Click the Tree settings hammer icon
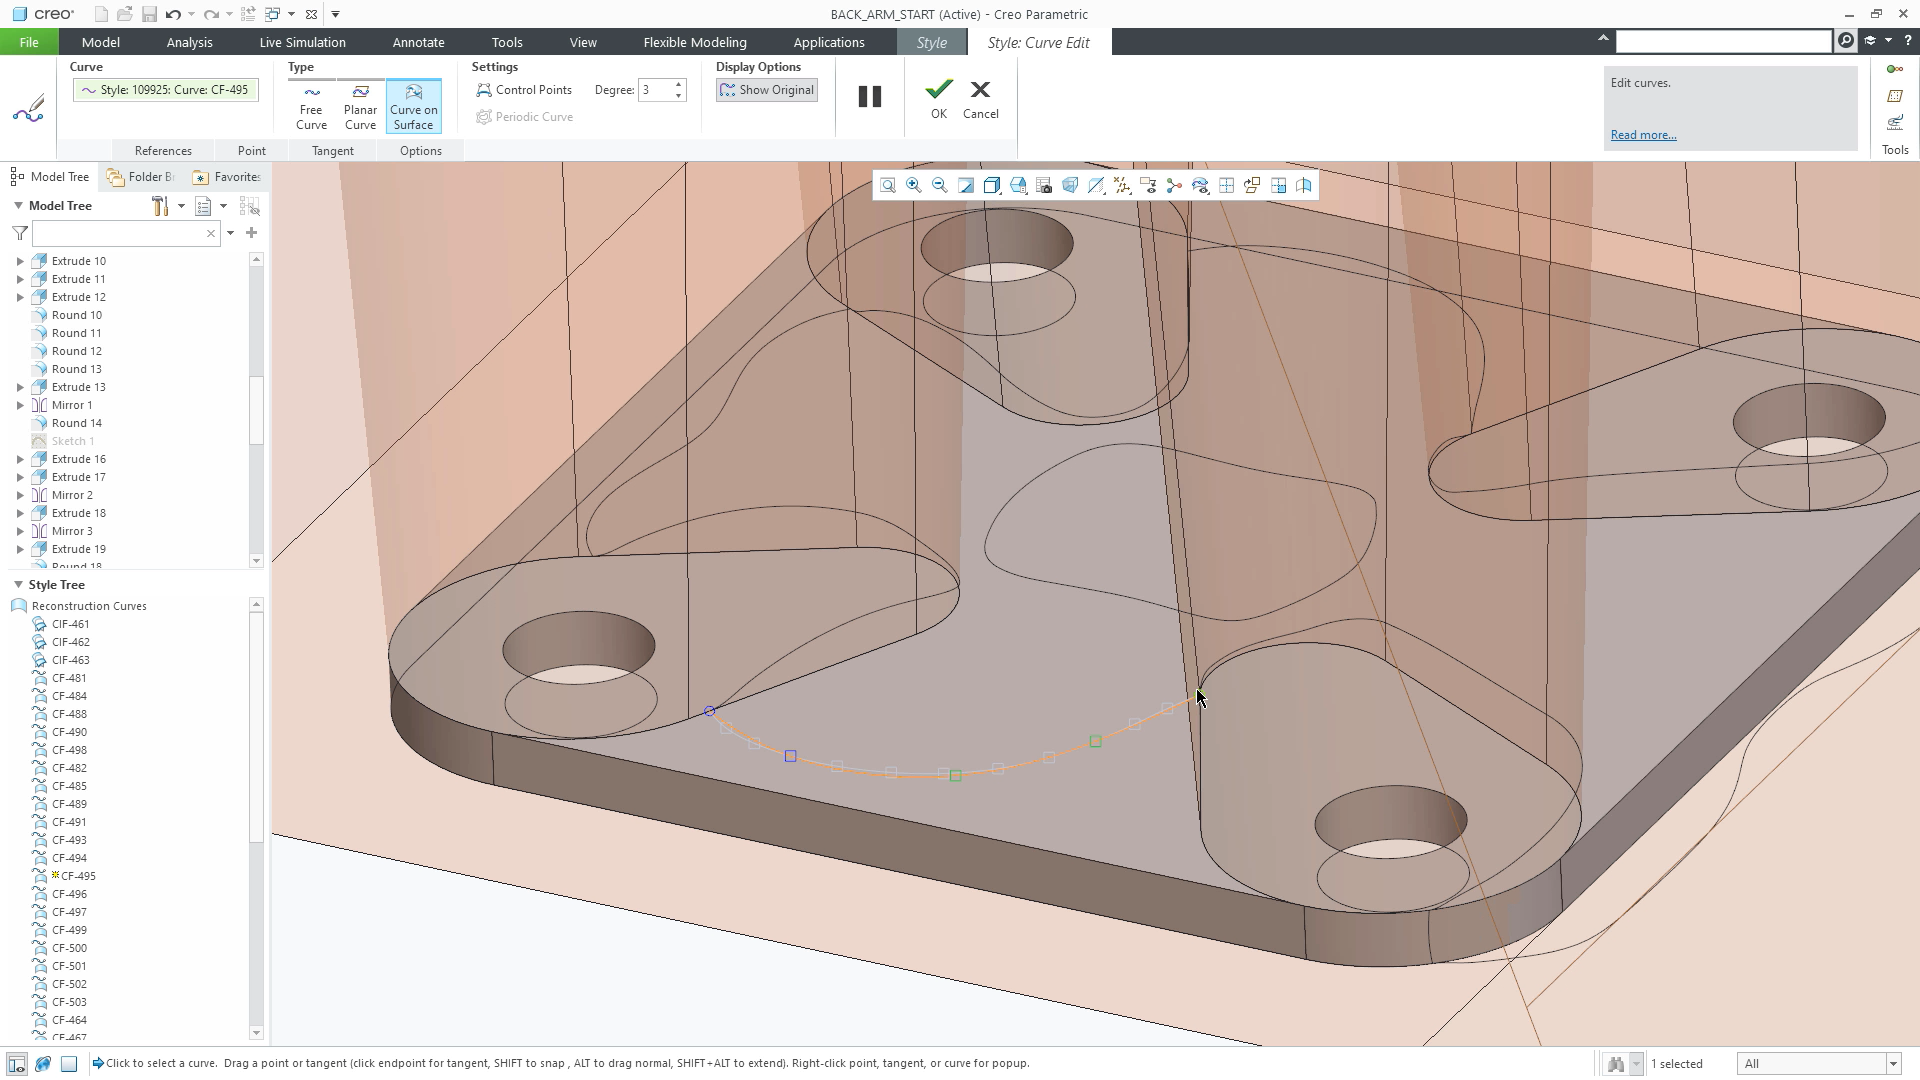 pos(160,206)
